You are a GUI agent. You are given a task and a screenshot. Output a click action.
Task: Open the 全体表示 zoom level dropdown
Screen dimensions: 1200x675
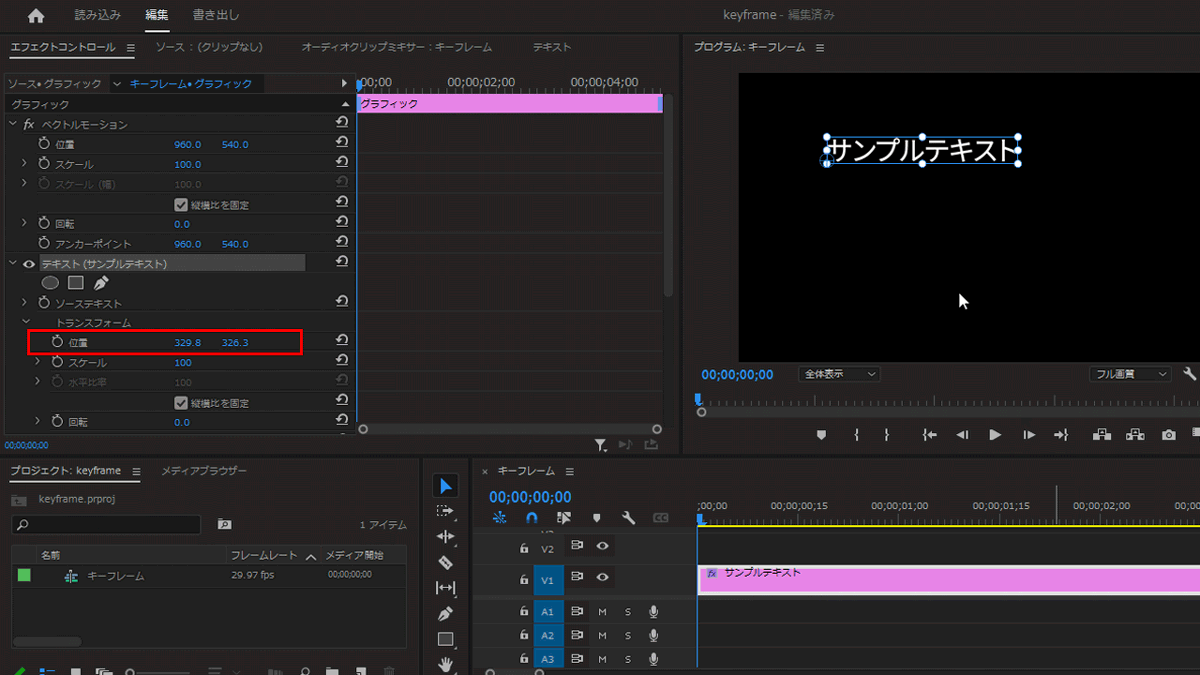839,374
